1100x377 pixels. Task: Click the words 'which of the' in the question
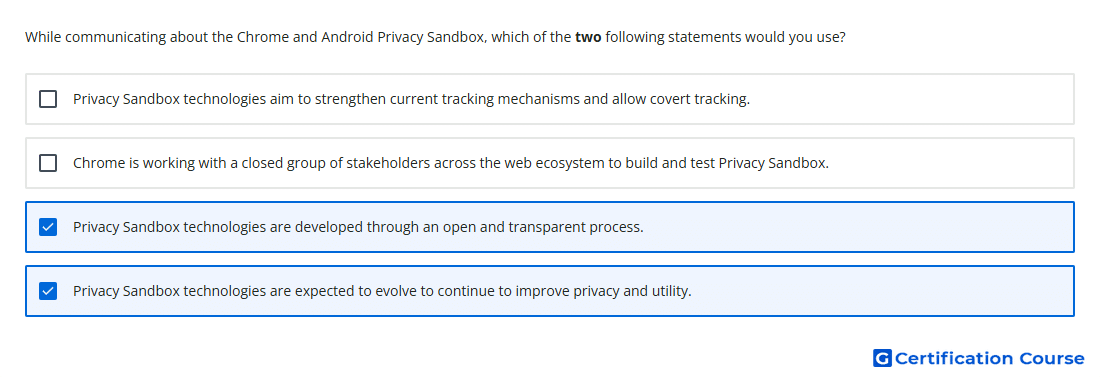pos(531,37)
